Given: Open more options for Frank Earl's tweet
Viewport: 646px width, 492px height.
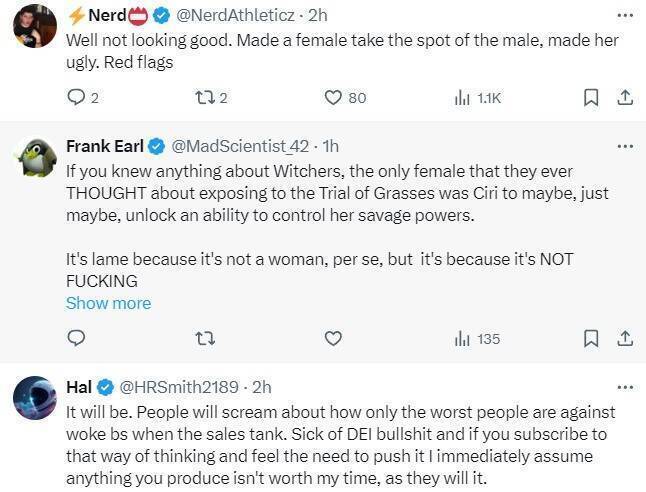Looking at the screenshot, I should pyautogui.click(x=625, y=146).
